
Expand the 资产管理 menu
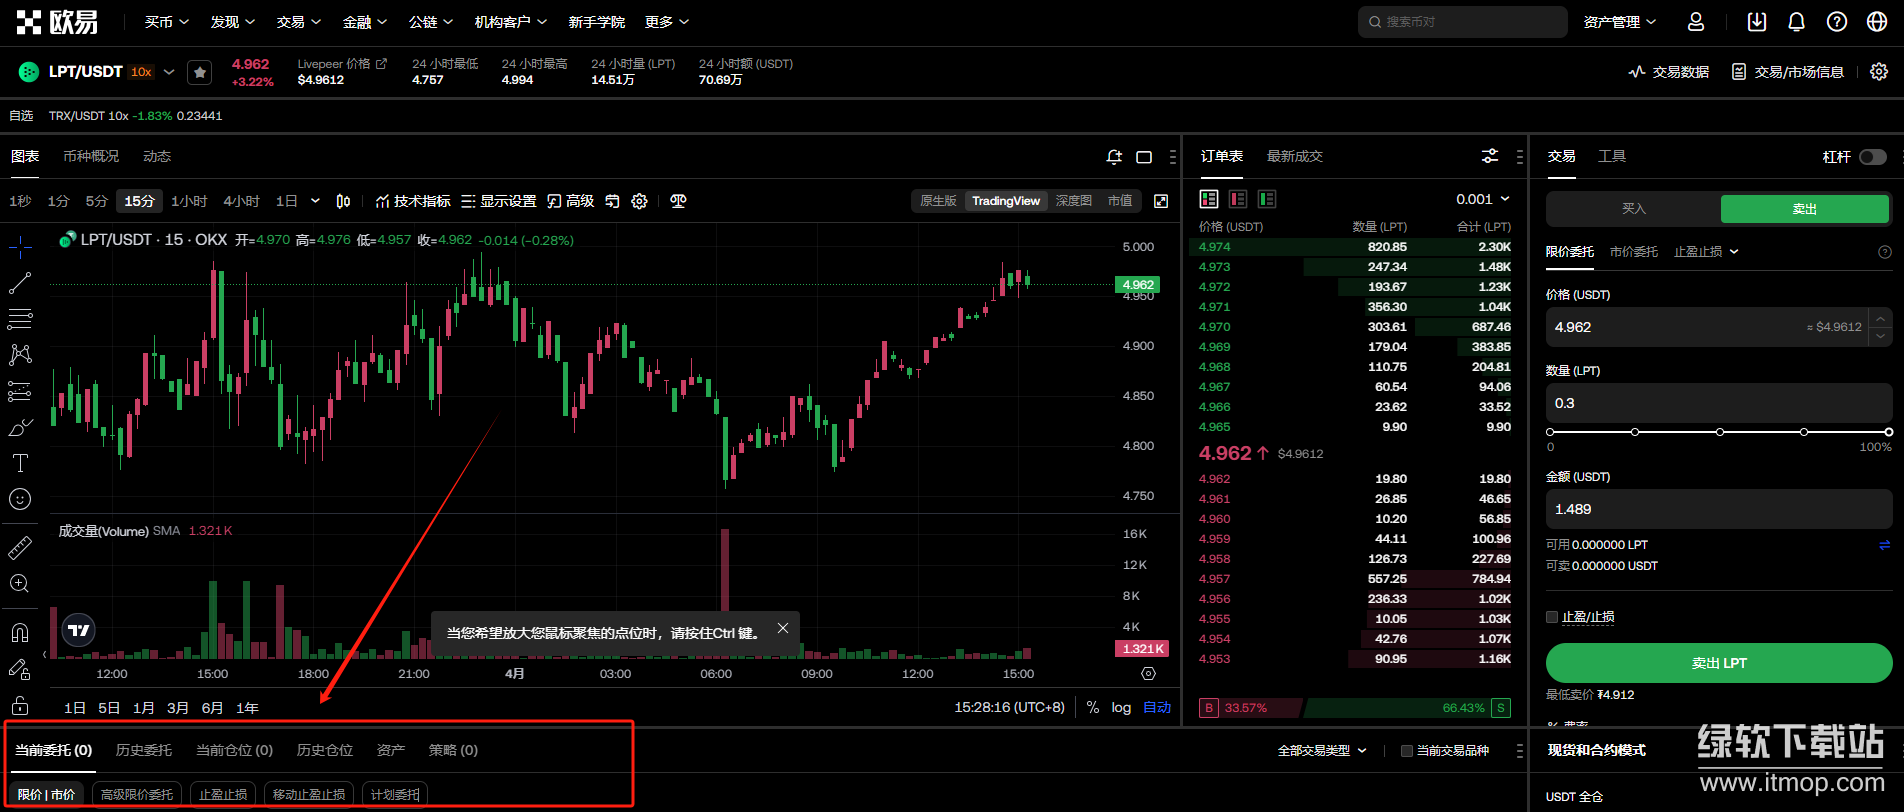tap(1619, 22)
